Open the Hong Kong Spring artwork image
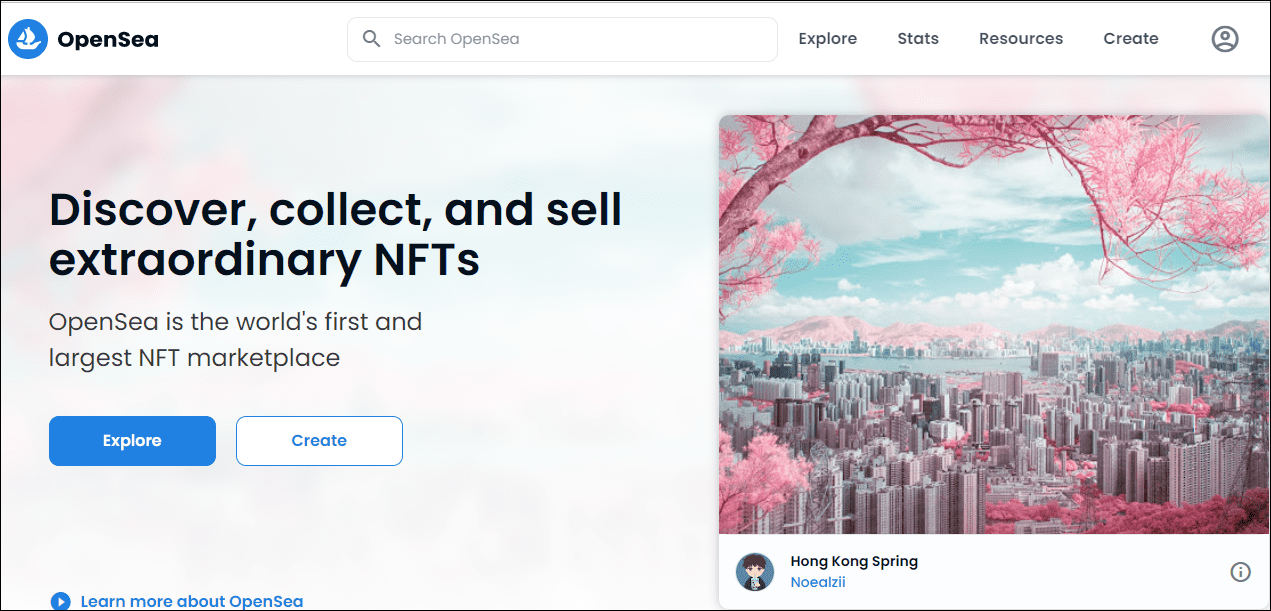The width and height of the screenshot is (1271, 611). pos(994,324)
